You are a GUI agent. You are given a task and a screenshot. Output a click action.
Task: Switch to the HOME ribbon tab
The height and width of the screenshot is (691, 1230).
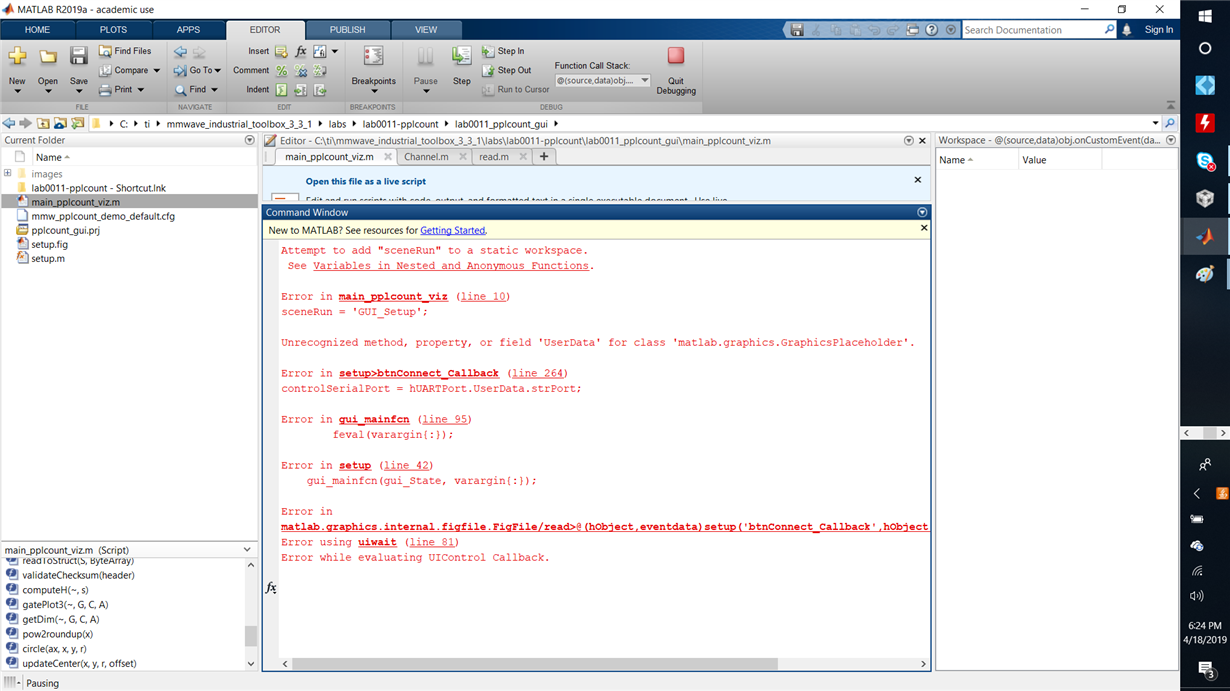(x=37, y=30)
